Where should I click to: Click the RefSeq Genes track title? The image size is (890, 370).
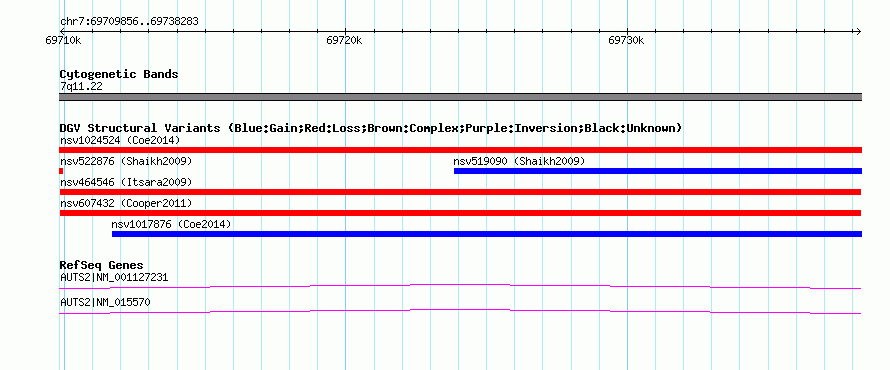[x=101, y=265]
